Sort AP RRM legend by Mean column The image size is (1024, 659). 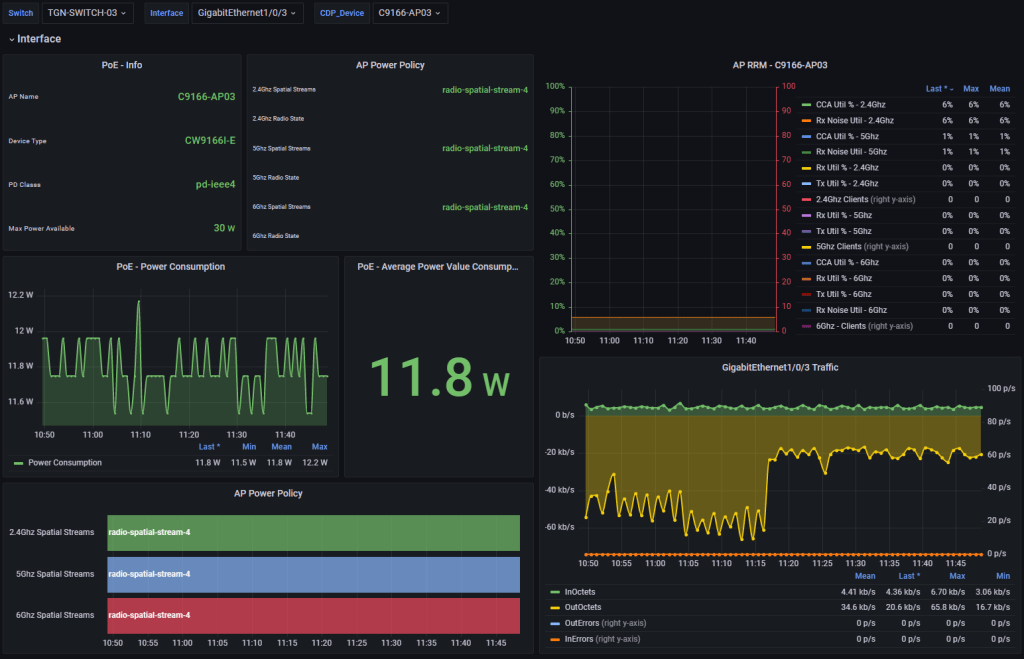click(999, 89)
